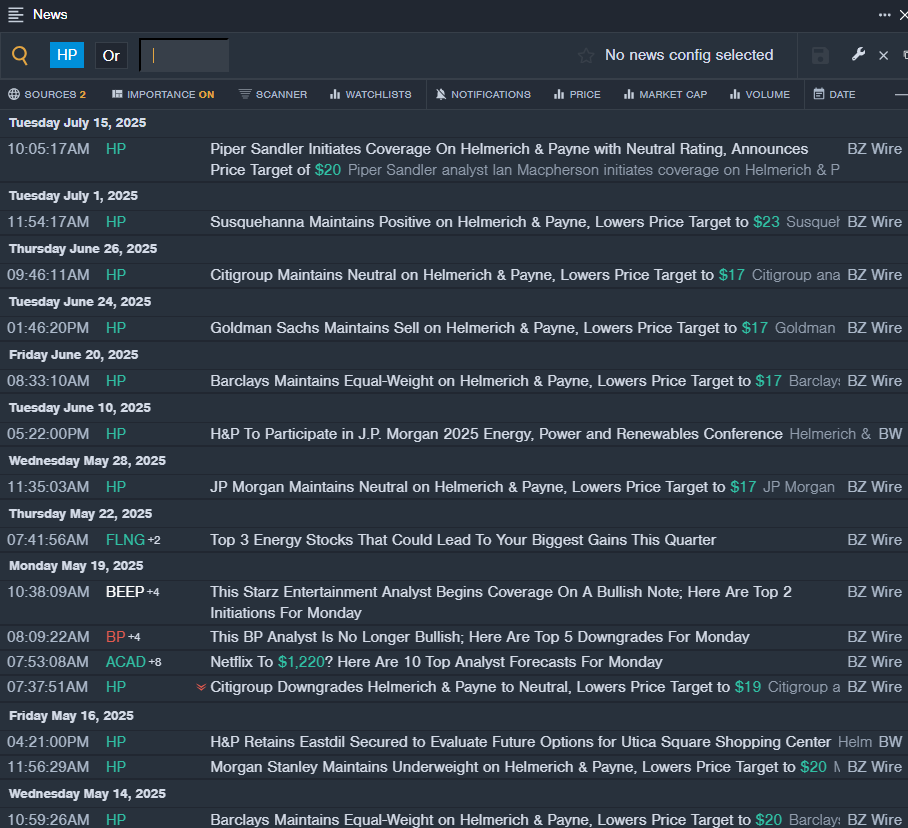Expand the +2 tickers next to FLNG

(154, 541)
